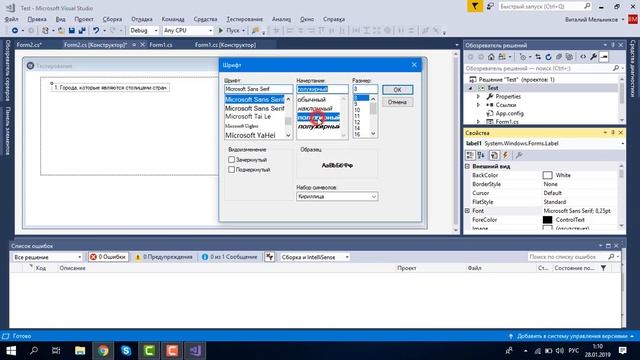The image size is (640, 360).
Task: Click the Save icon in toolbar
Action: pyautogui.click(x=72, y=31)
